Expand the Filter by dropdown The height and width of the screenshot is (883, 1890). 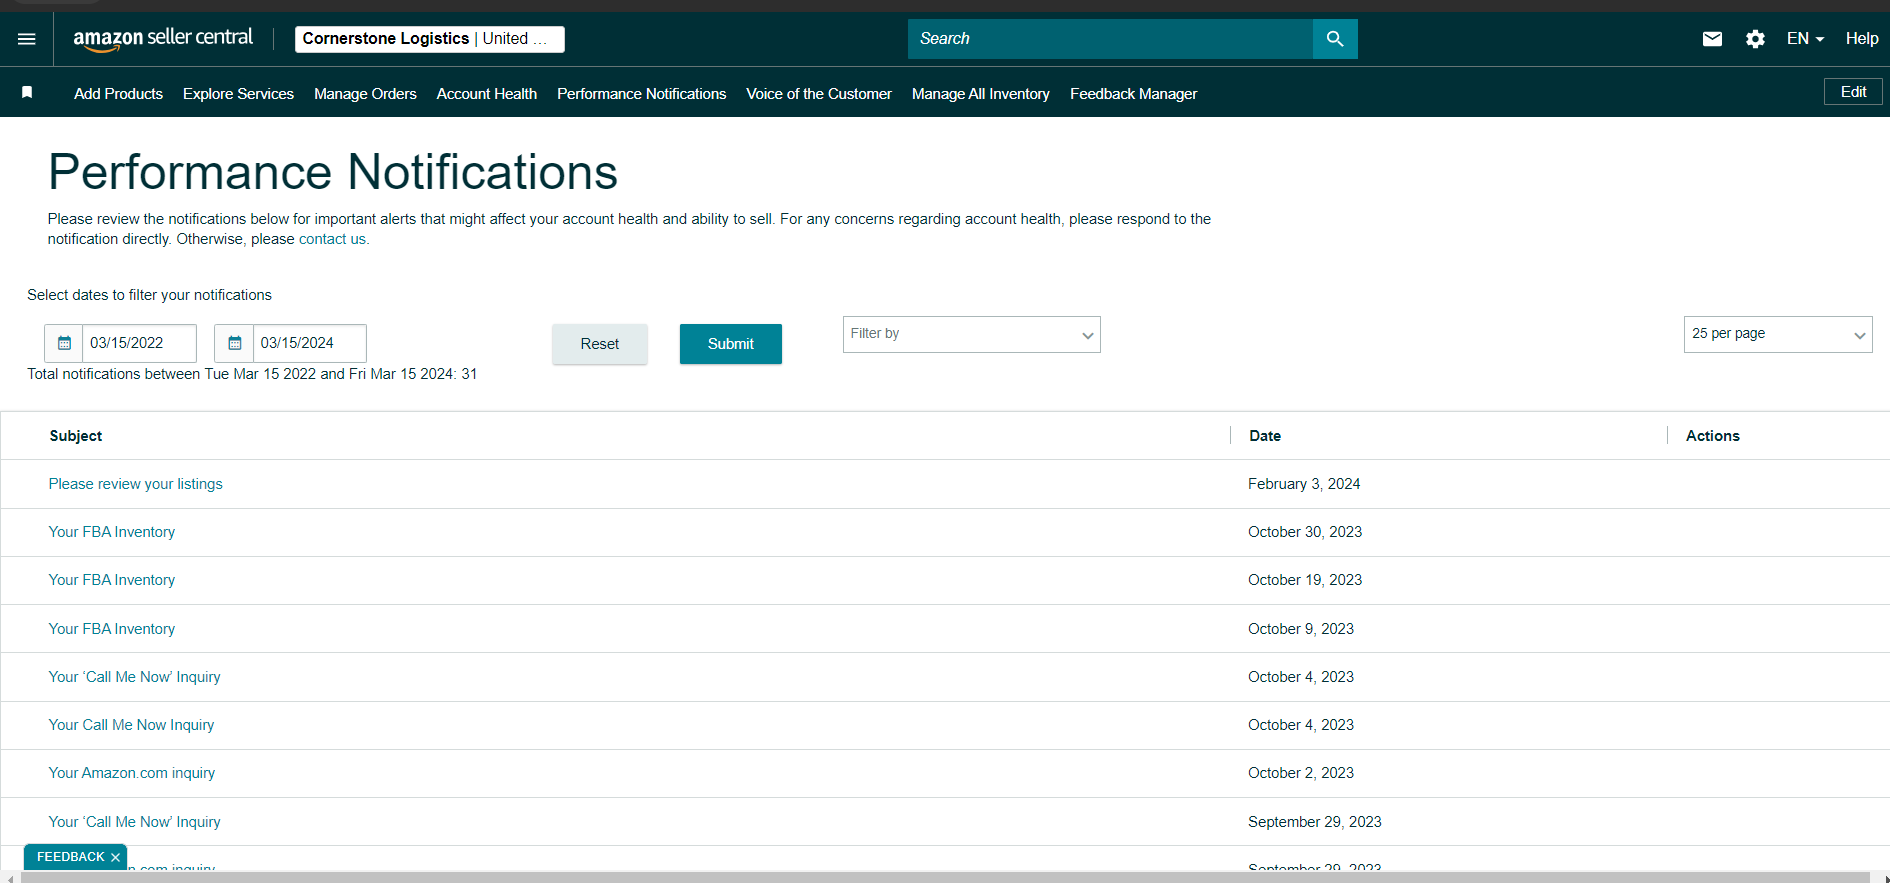click(x=971, y=334)
